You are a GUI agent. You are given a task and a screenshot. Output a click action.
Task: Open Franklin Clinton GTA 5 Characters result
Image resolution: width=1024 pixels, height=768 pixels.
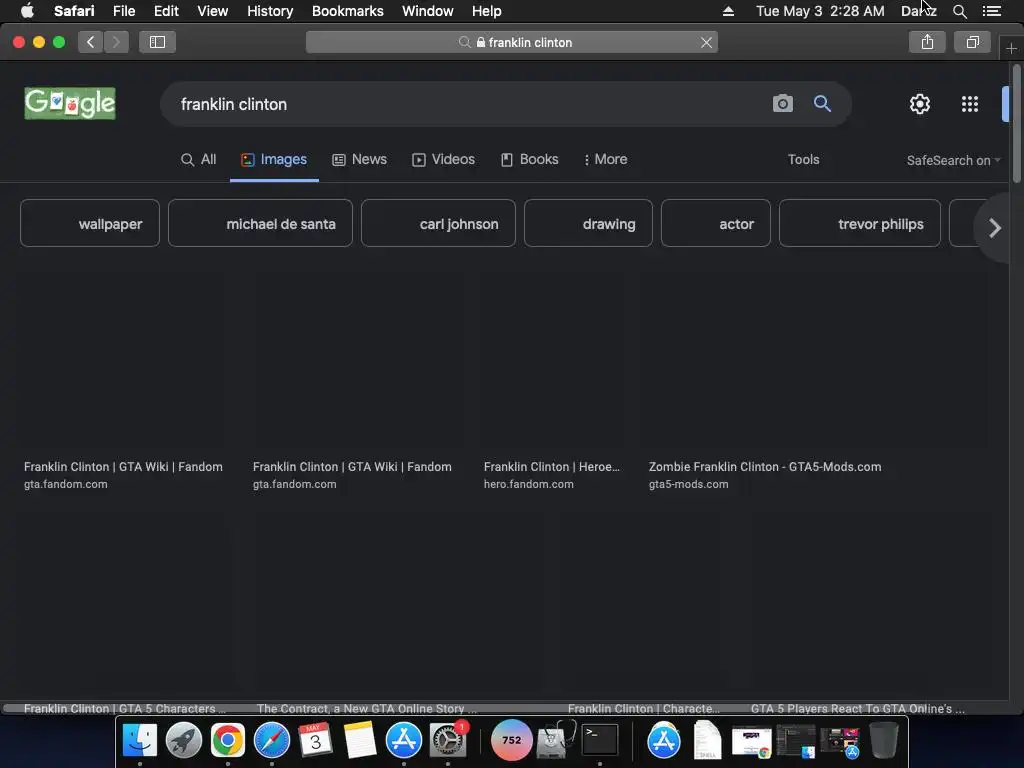125,708
